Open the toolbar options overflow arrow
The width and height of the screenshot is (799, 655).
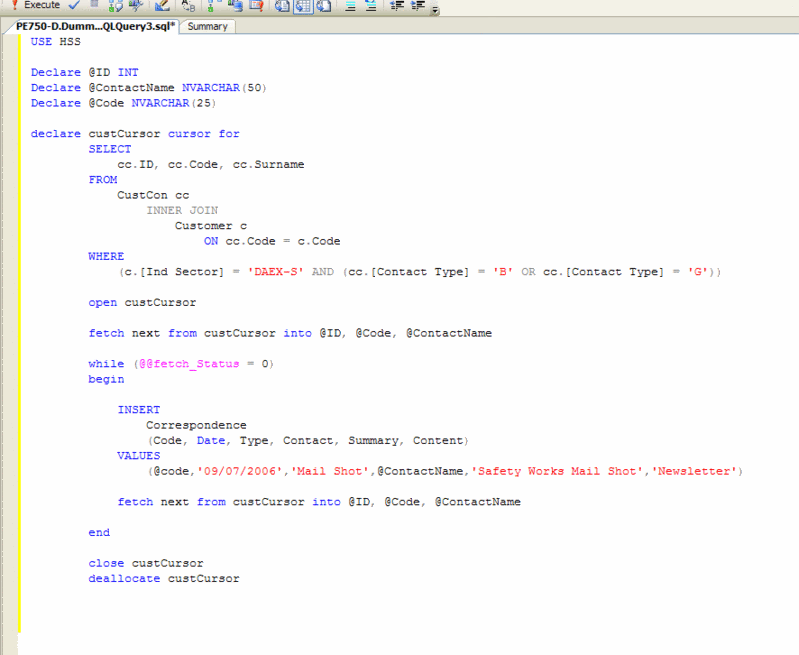435,9
